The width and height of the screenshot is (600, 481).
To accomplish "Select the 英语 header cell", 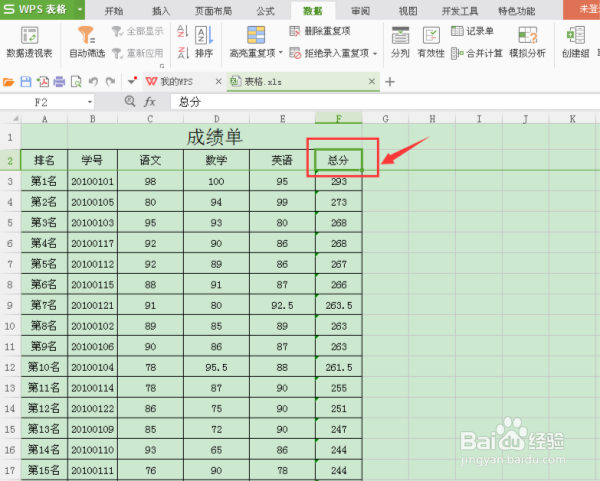I will 282,160.
